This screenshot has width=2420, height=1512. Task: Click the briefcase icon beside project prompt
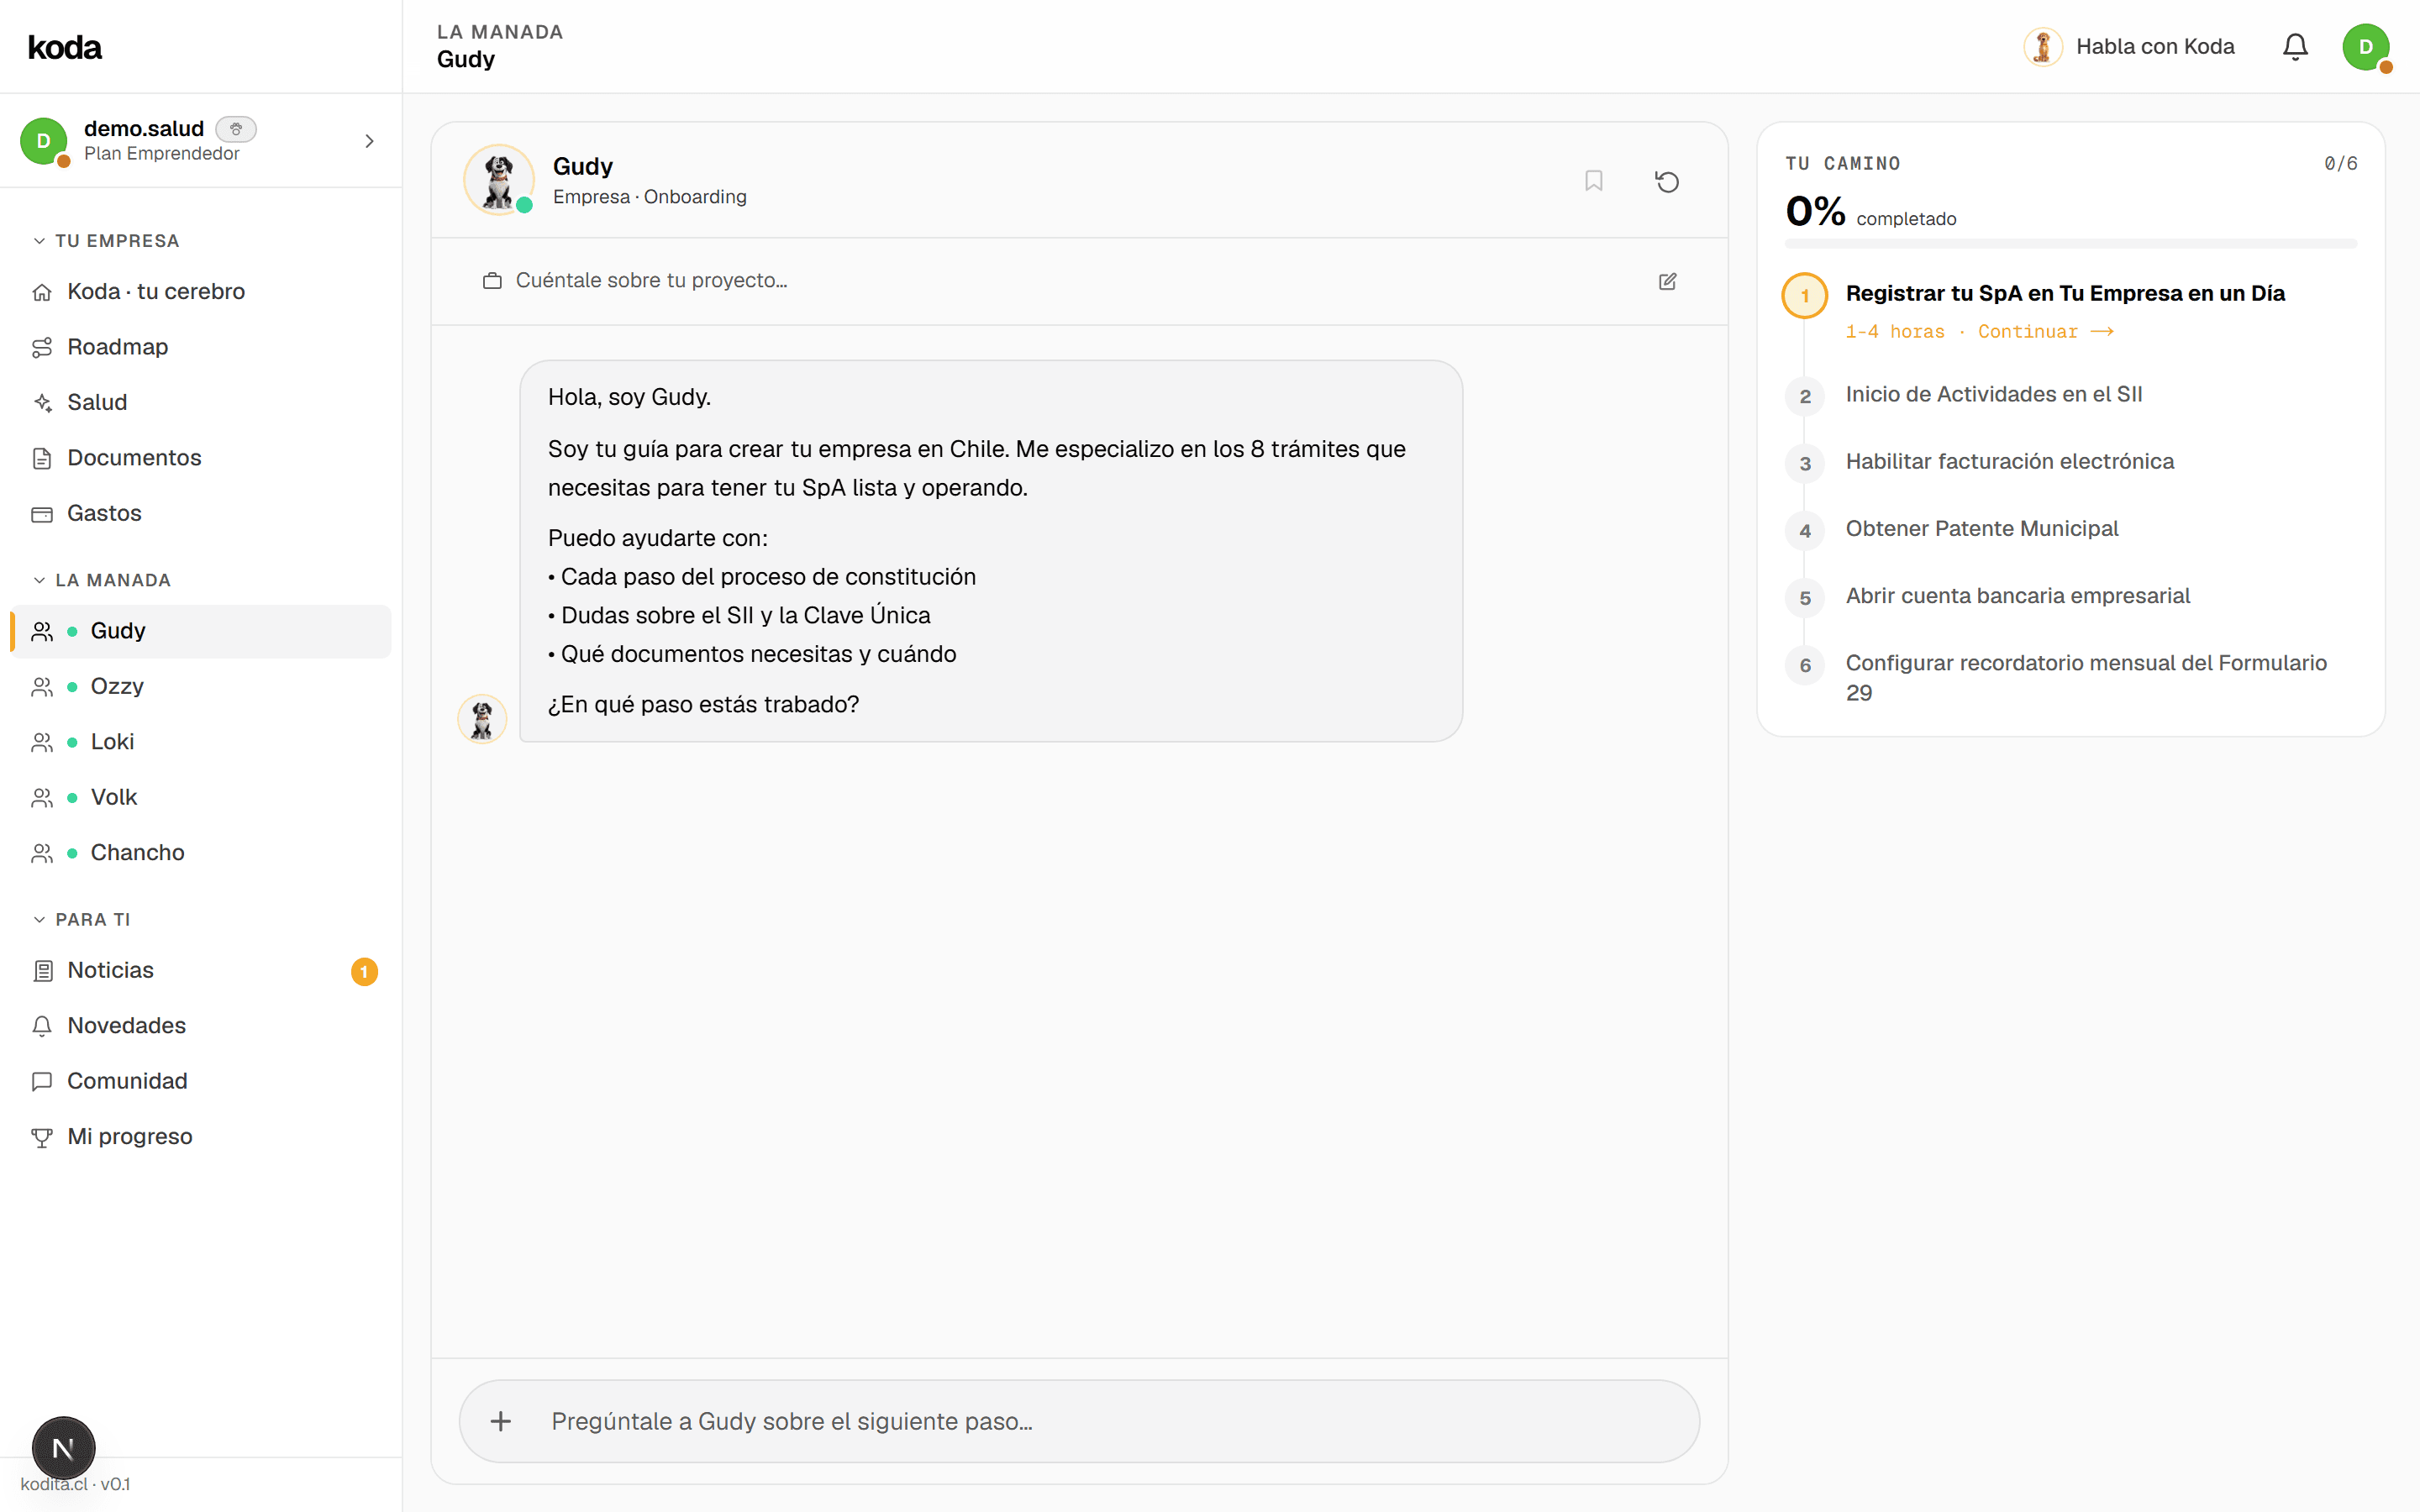[492, 281]
